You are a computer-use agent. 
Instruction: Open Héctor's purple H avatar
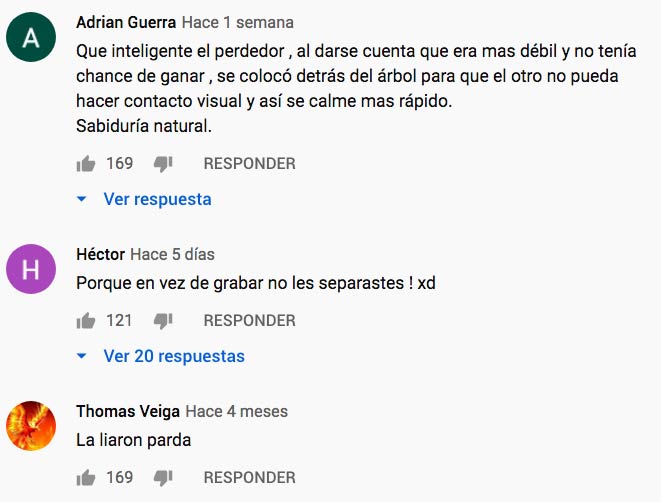pyautogui.click(x=31, y=269)
